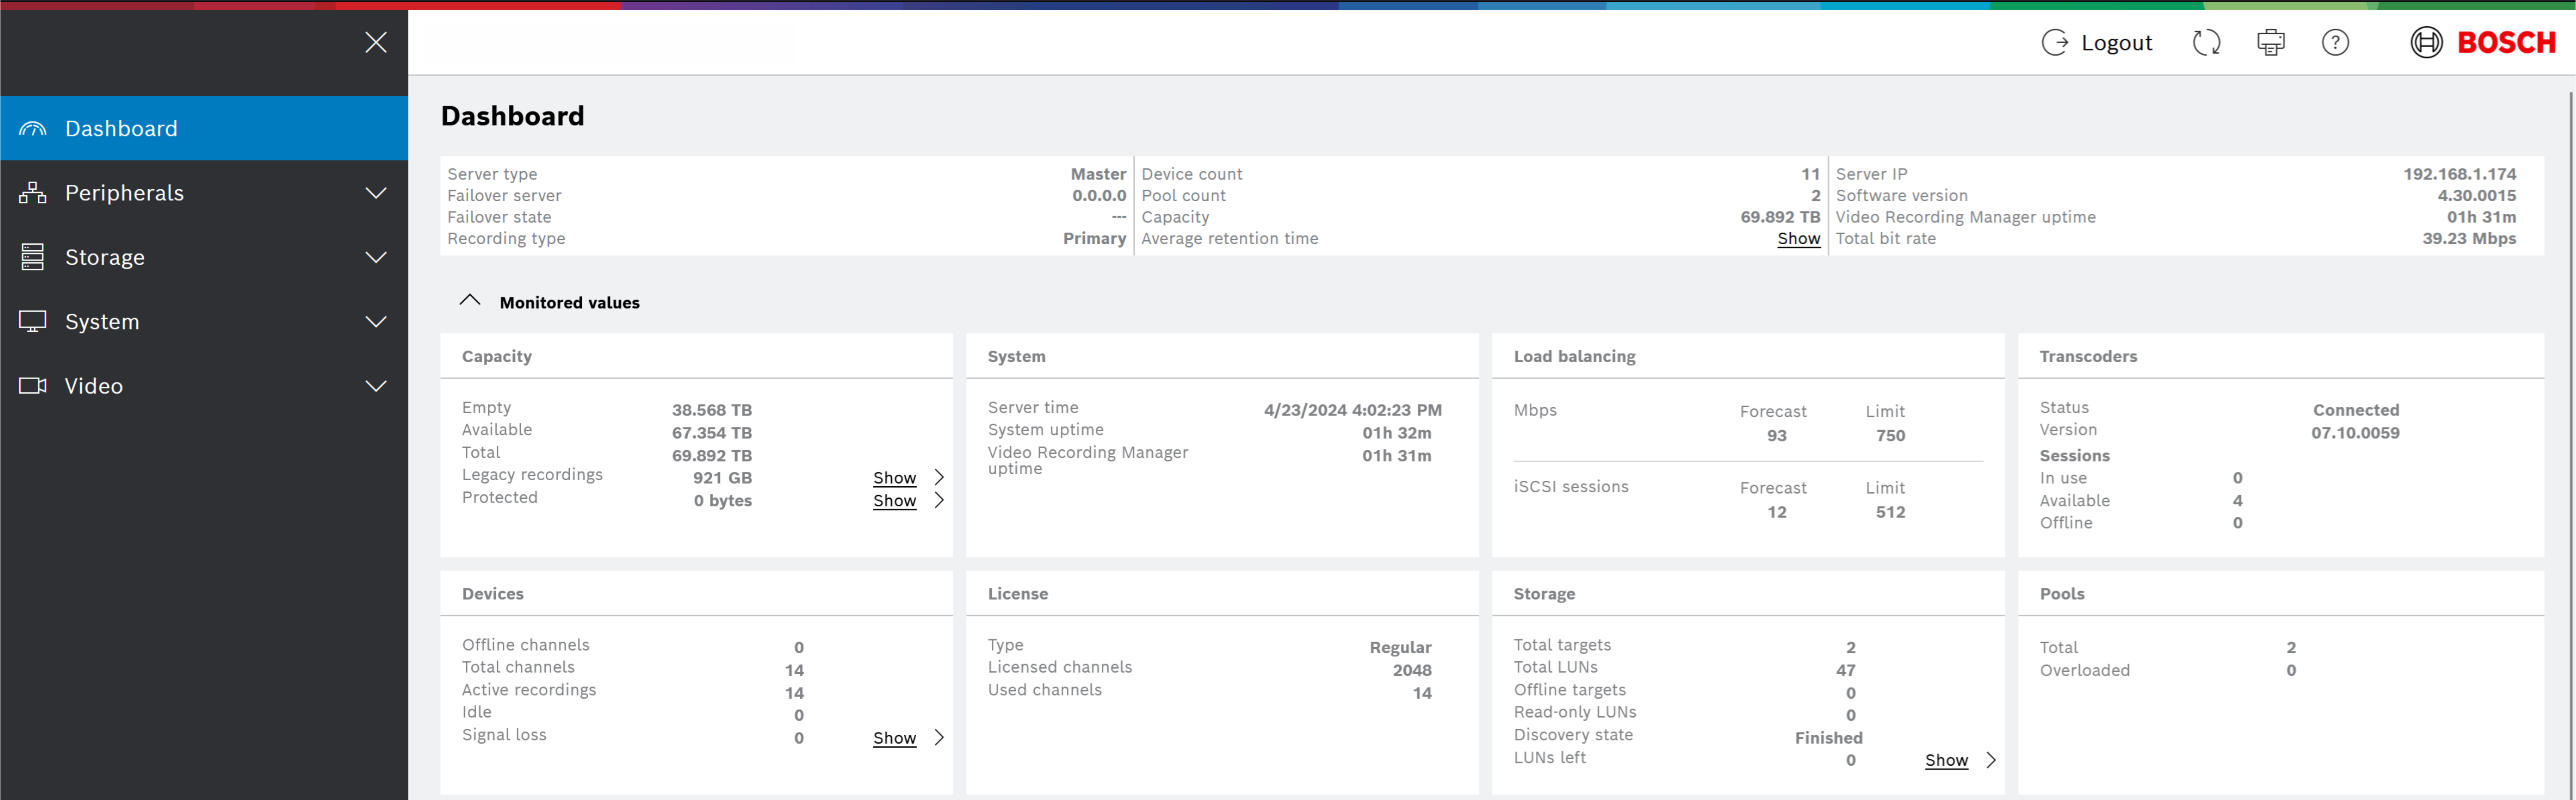Click the Server time 4/23/2024 4:02:23 PM

tap(1352, 410)
